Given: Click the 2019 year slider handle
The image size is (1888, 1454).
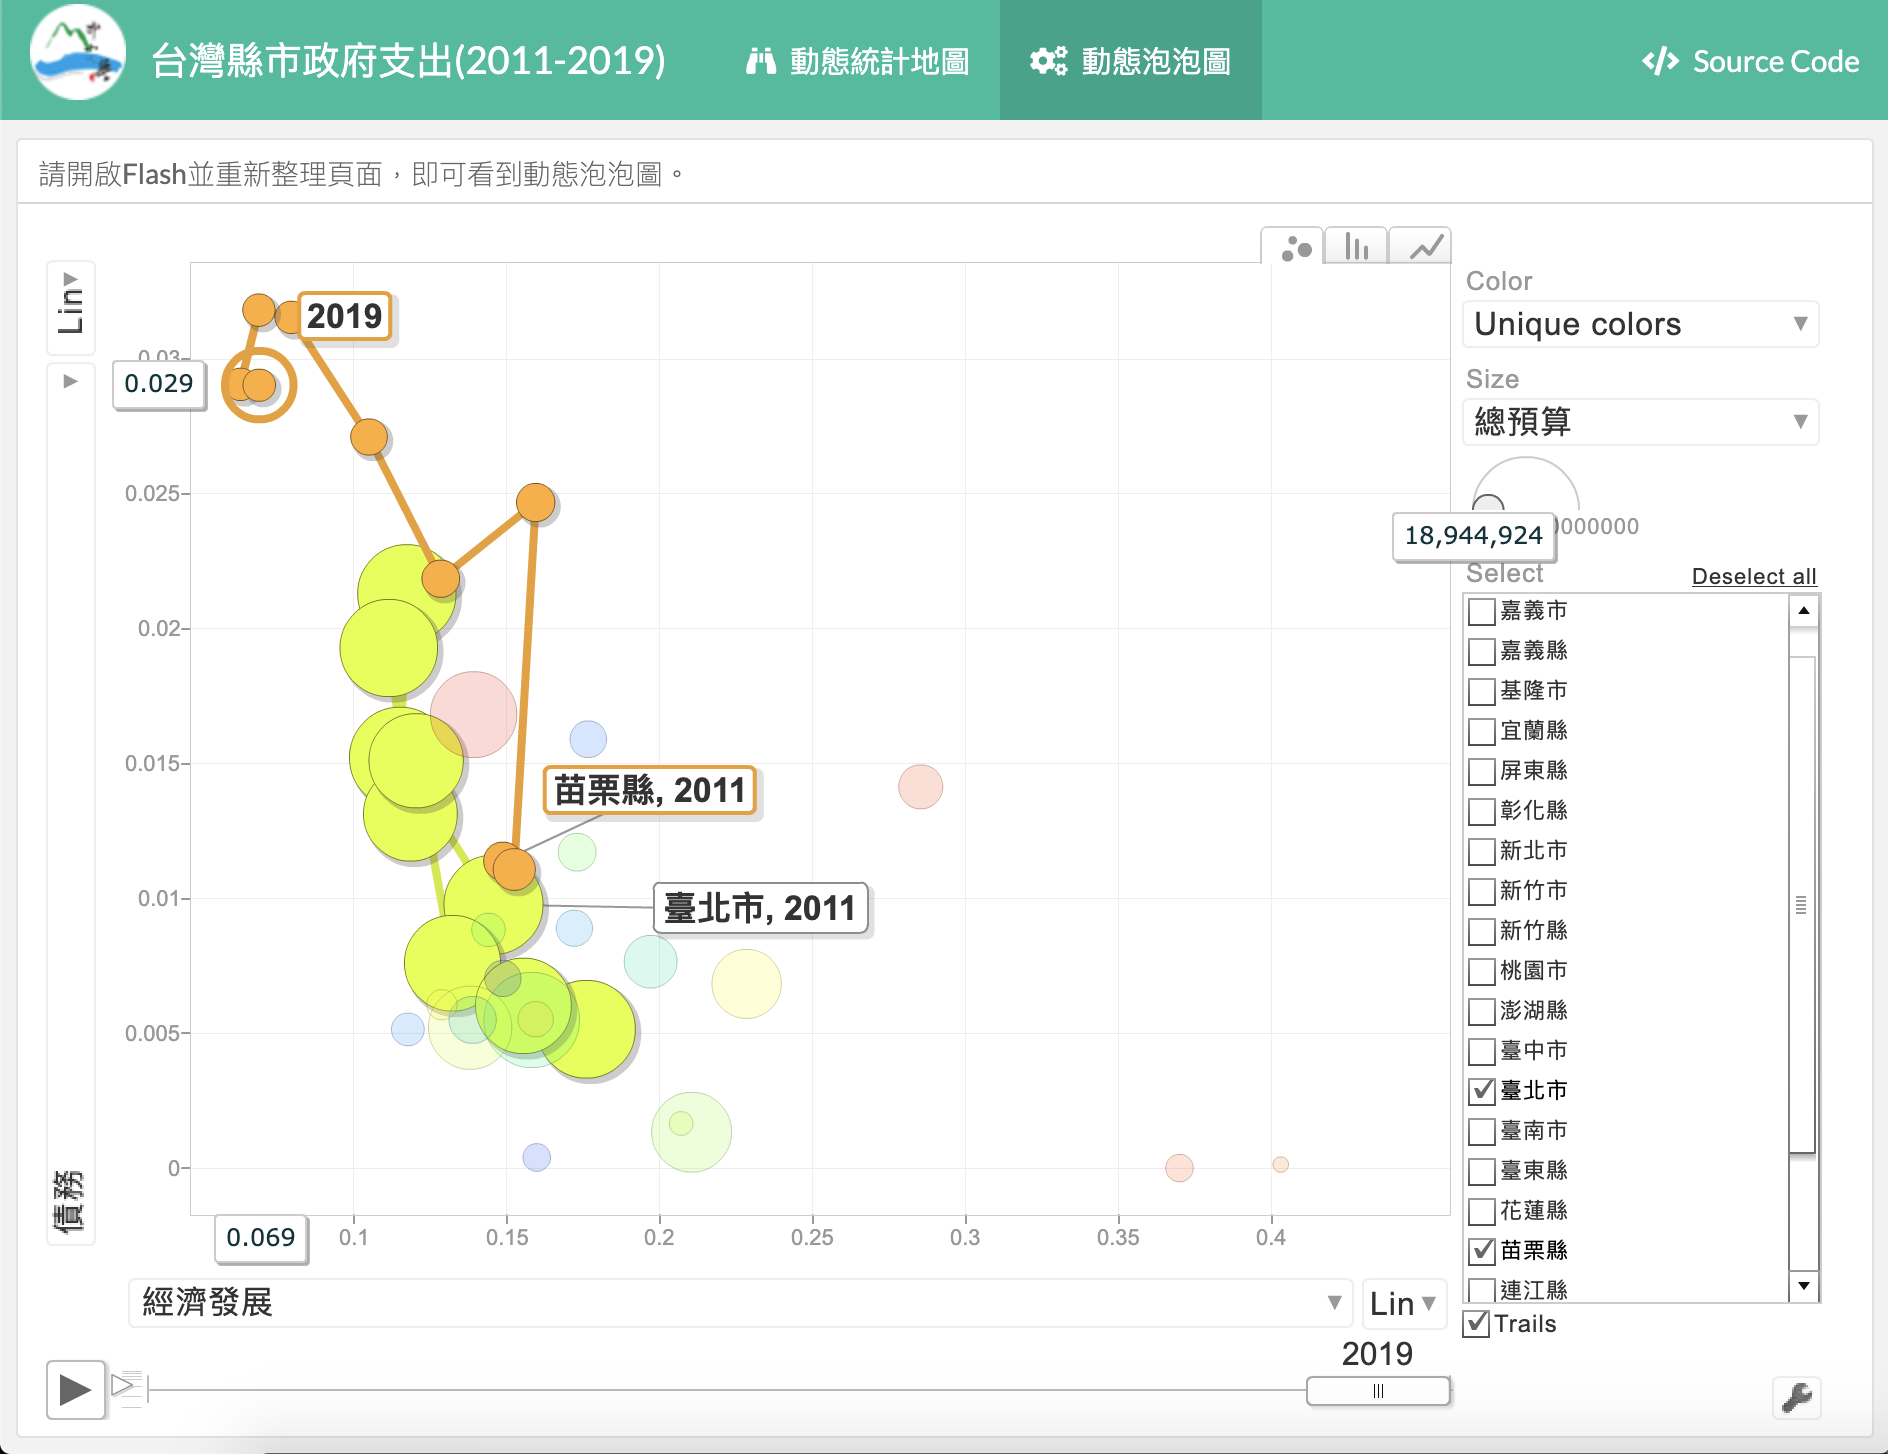Looking at the screenshot, I should (x=1378, y=1391).
